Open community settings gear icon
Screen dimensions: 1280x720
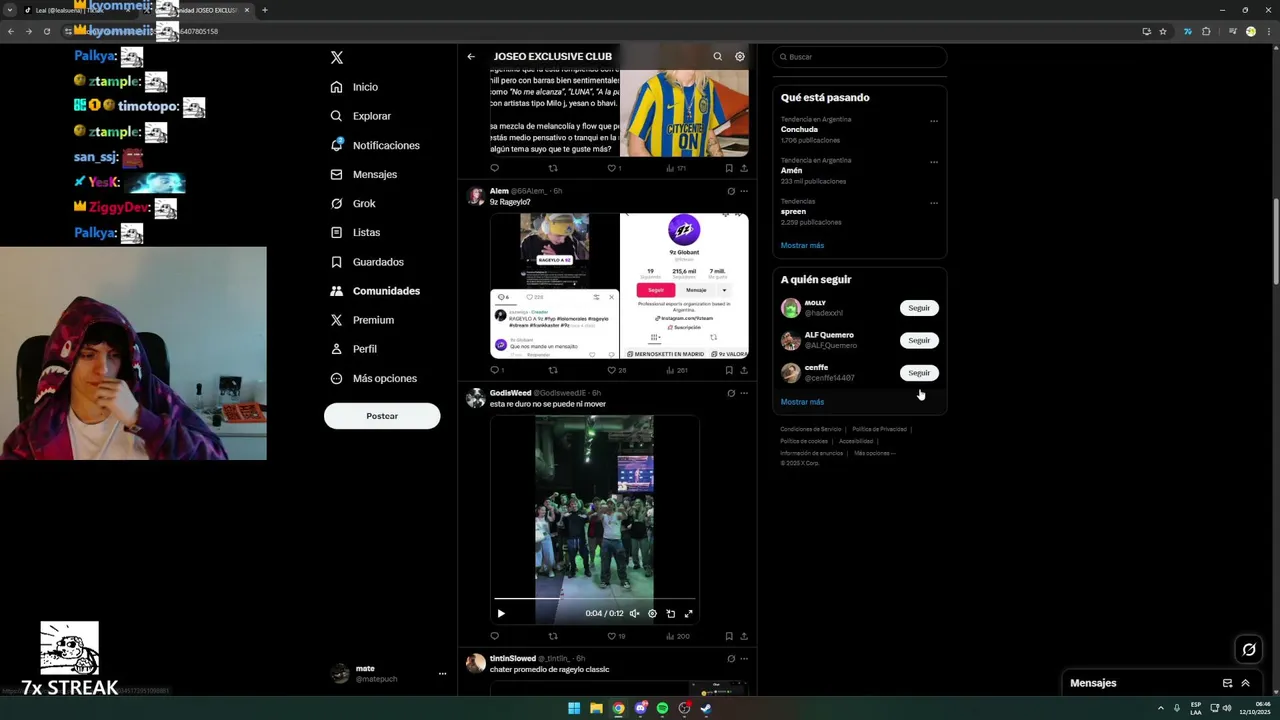pos(740,57)
